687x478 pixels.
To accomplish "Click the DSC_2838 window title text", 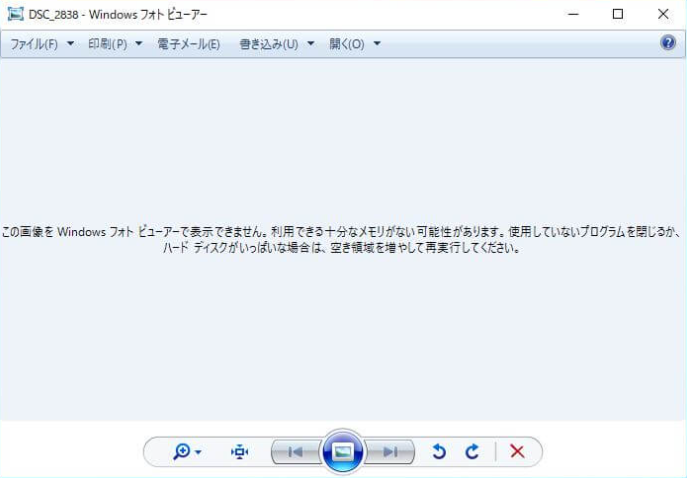I will [118, 14].
